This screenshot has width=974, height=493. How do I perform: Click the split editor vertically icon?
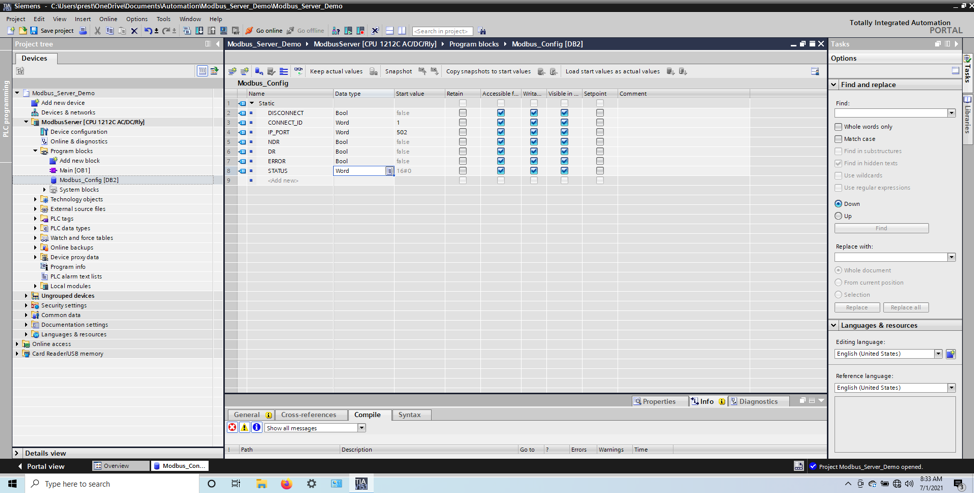pos(402,30)
